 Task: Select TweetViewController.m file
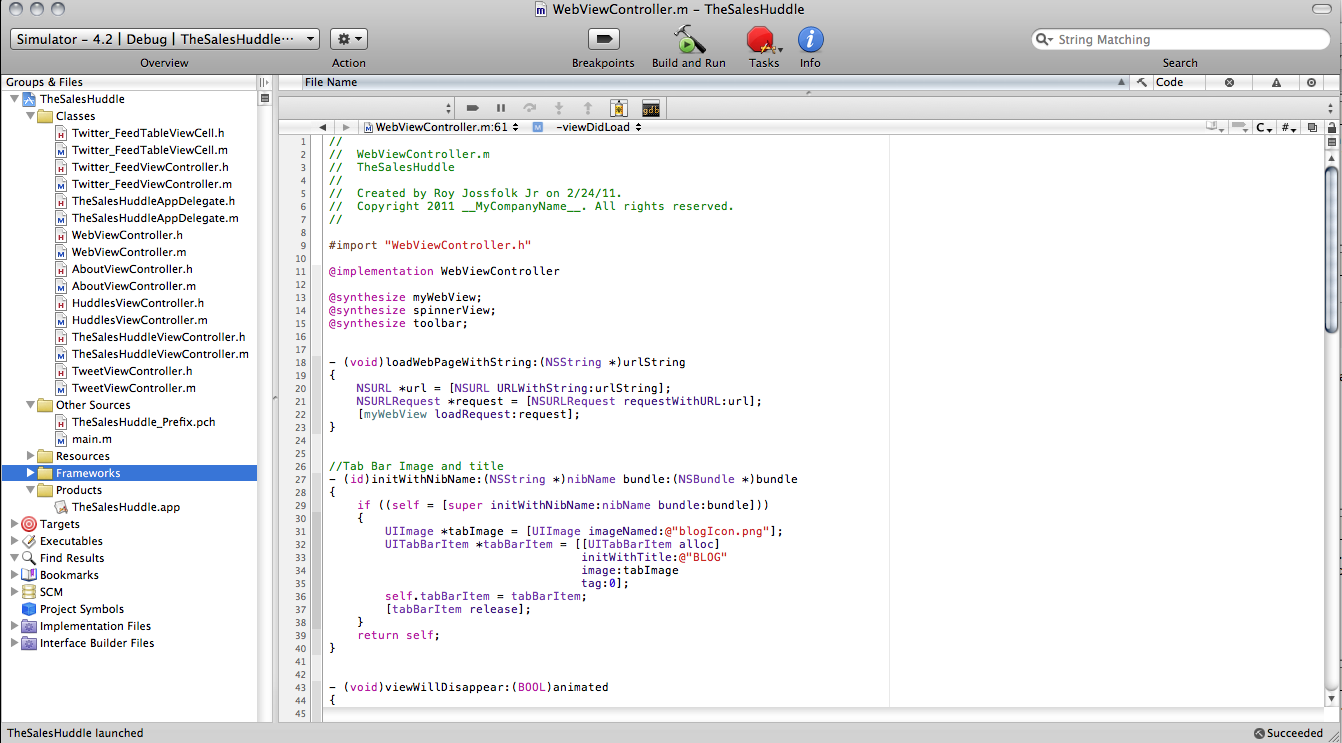pos(134,388)
